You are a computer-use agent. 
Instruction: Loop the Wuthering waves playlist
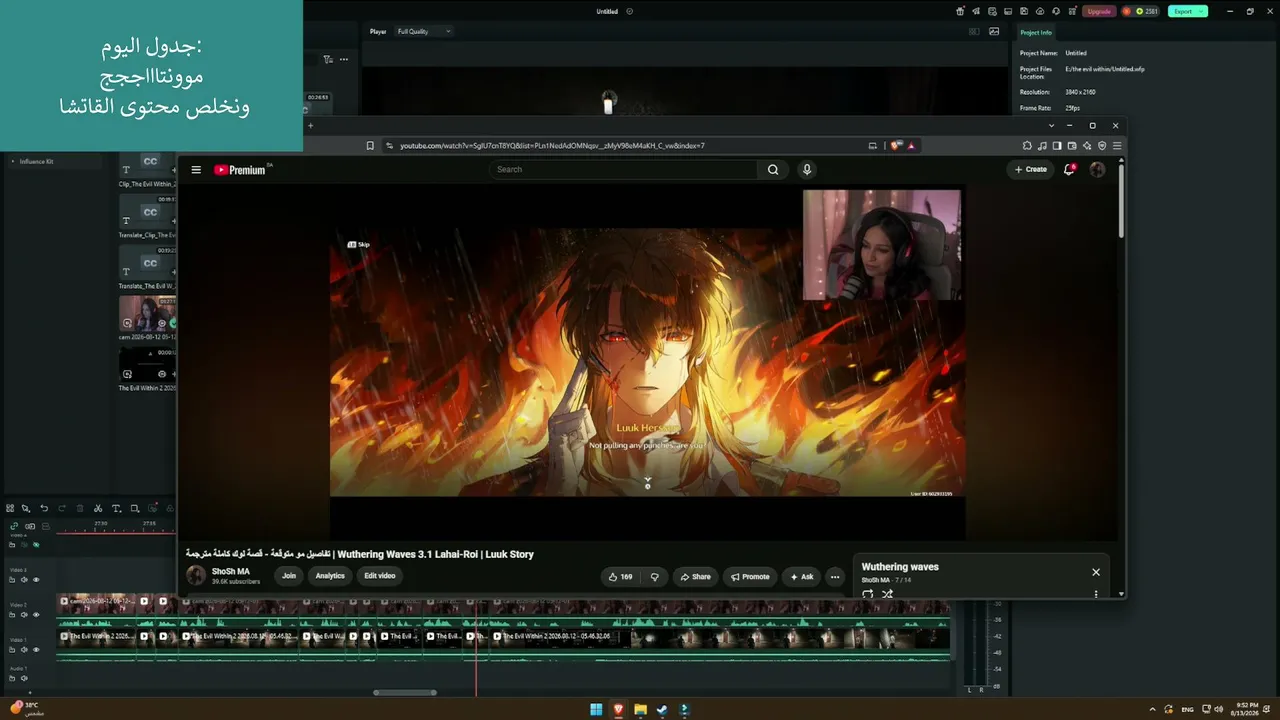point(867,594)
